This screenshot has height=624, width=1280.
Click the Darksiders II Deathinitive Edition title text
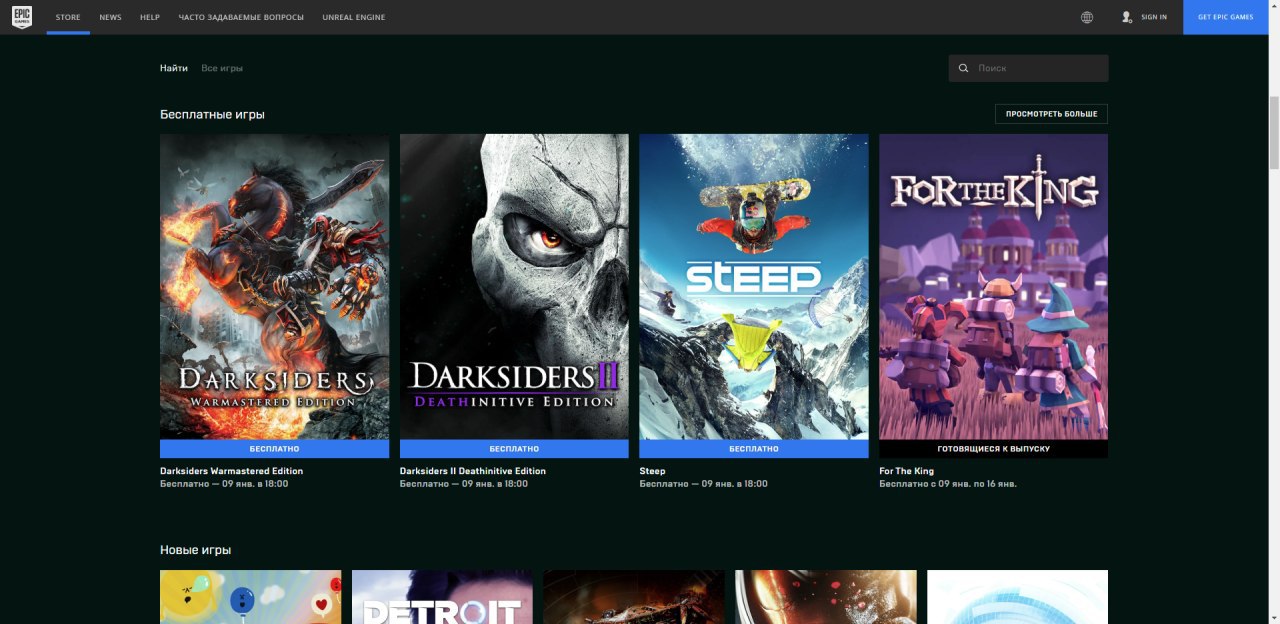click(x=473, y=471)
